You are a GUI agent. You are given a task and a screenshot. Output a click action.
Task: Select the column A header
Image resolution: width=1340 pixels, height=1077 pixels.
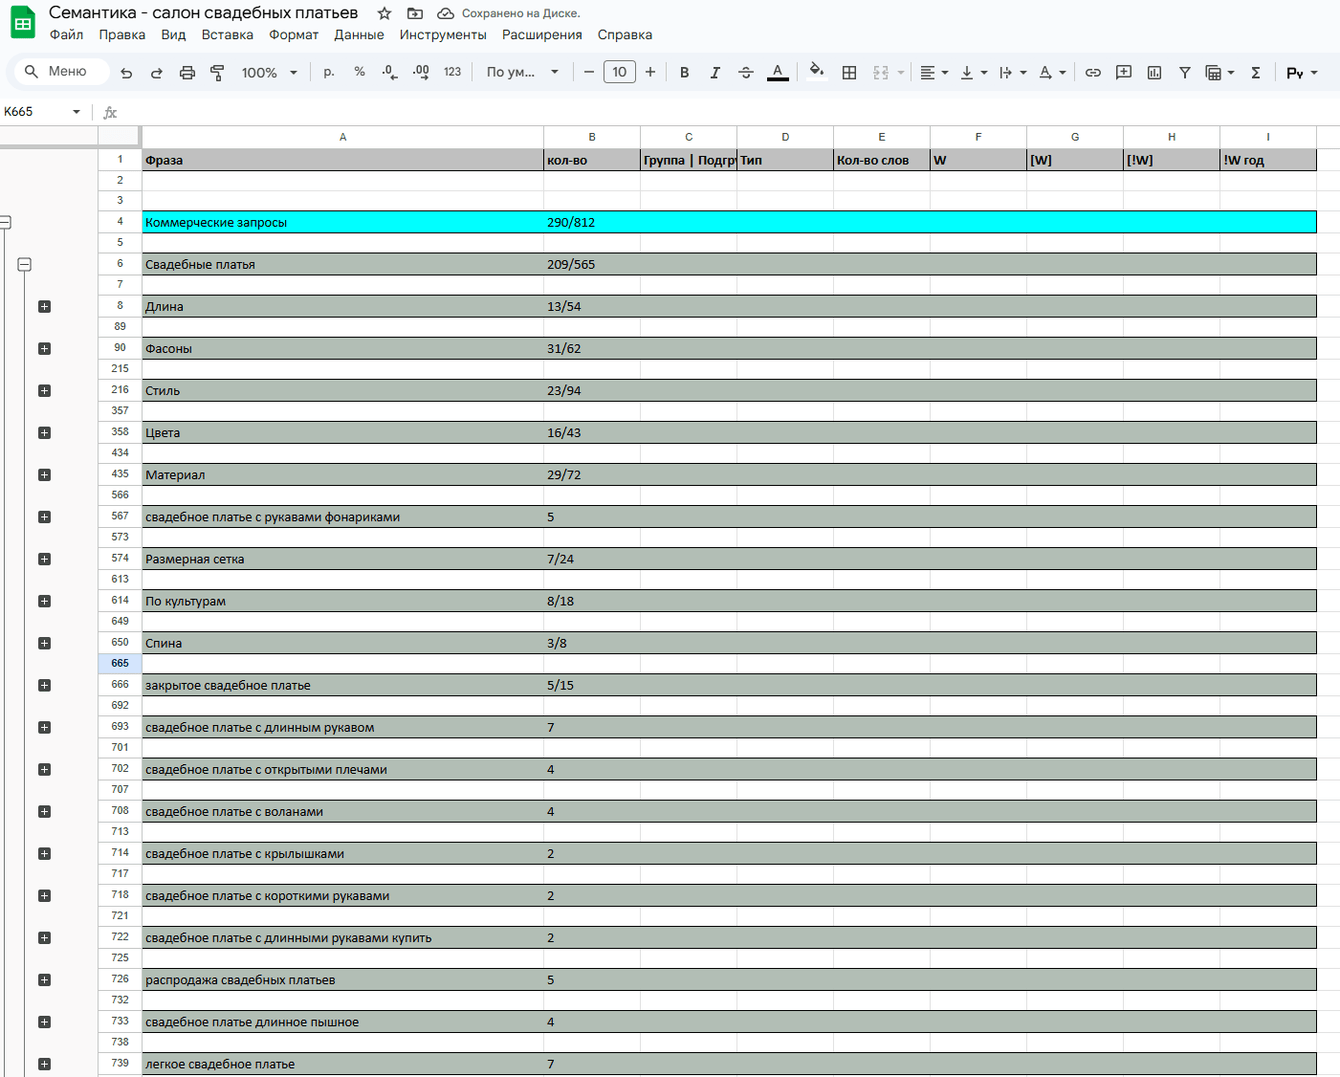(x=342, y=137)
